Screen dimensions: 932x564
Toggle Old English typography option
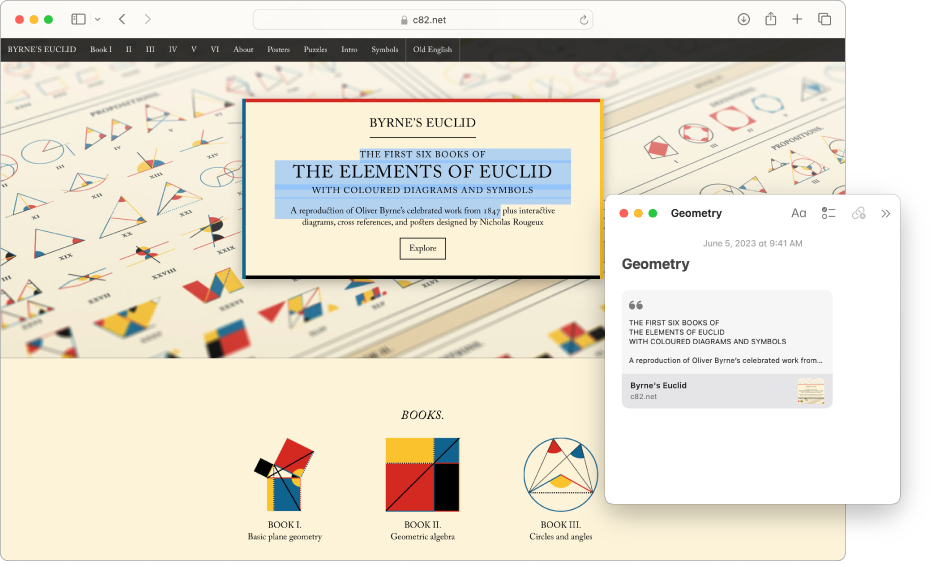click(x=432, y=49)
